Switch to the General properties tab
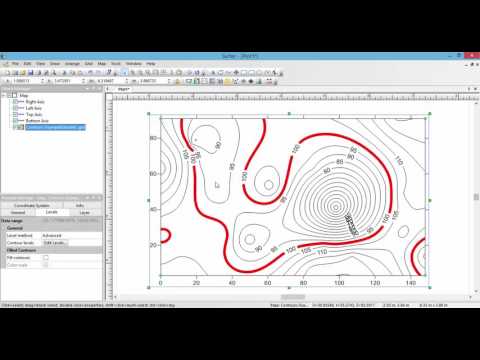This screenshot has width=480, height=360. pos(18,213)
